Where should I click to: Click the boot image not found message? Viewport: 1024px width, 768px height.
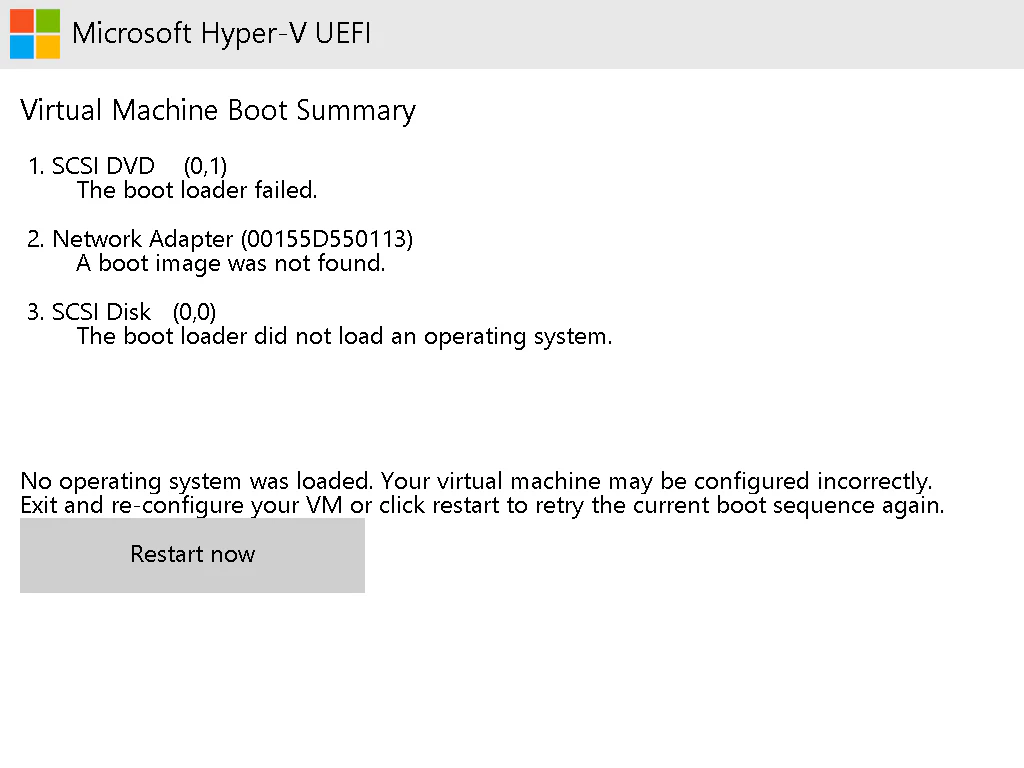[x=231, y=263]
